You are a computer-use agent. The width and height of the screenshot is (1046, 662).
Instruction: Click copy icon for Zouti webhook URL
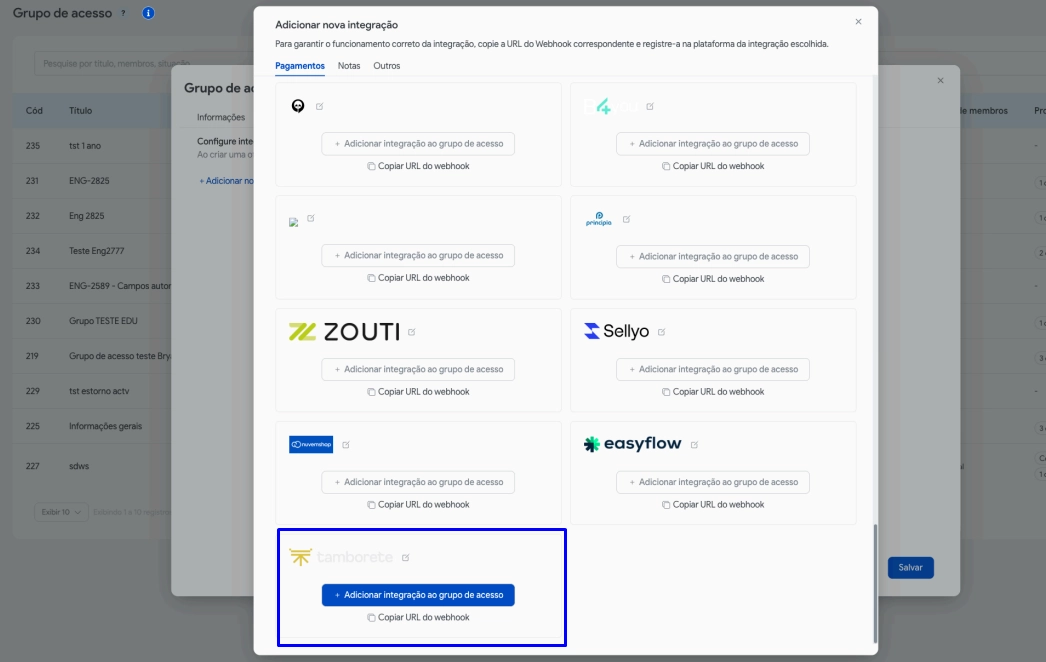(x=371, y=392)
